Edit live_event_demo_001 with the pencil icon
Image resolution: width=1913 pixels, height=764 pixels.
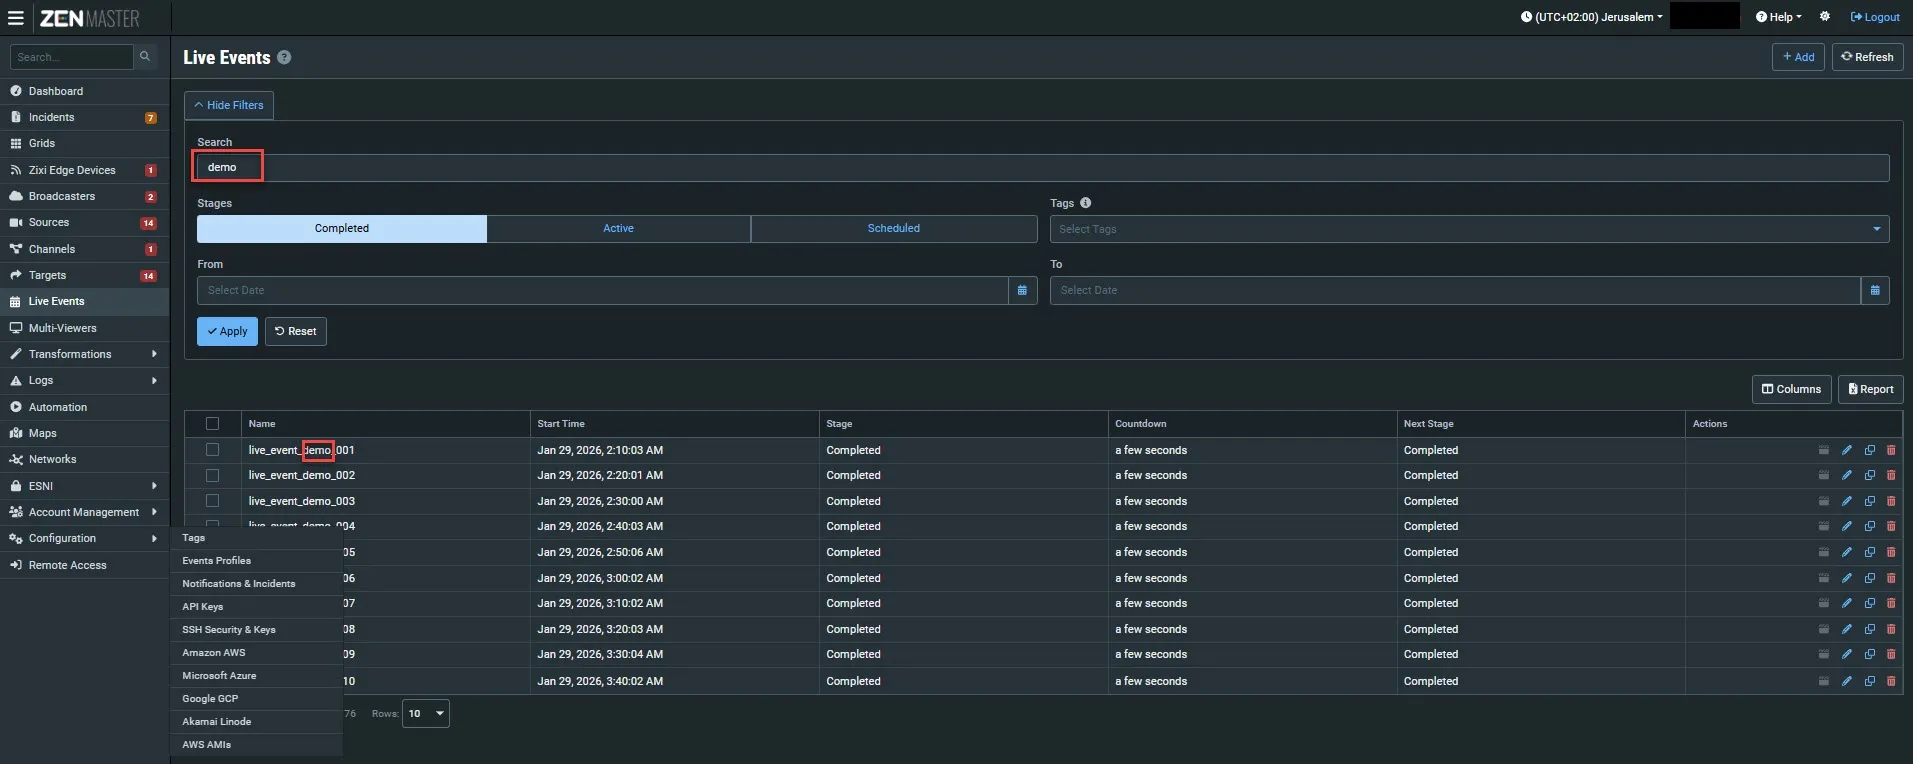coord(1846,450)
